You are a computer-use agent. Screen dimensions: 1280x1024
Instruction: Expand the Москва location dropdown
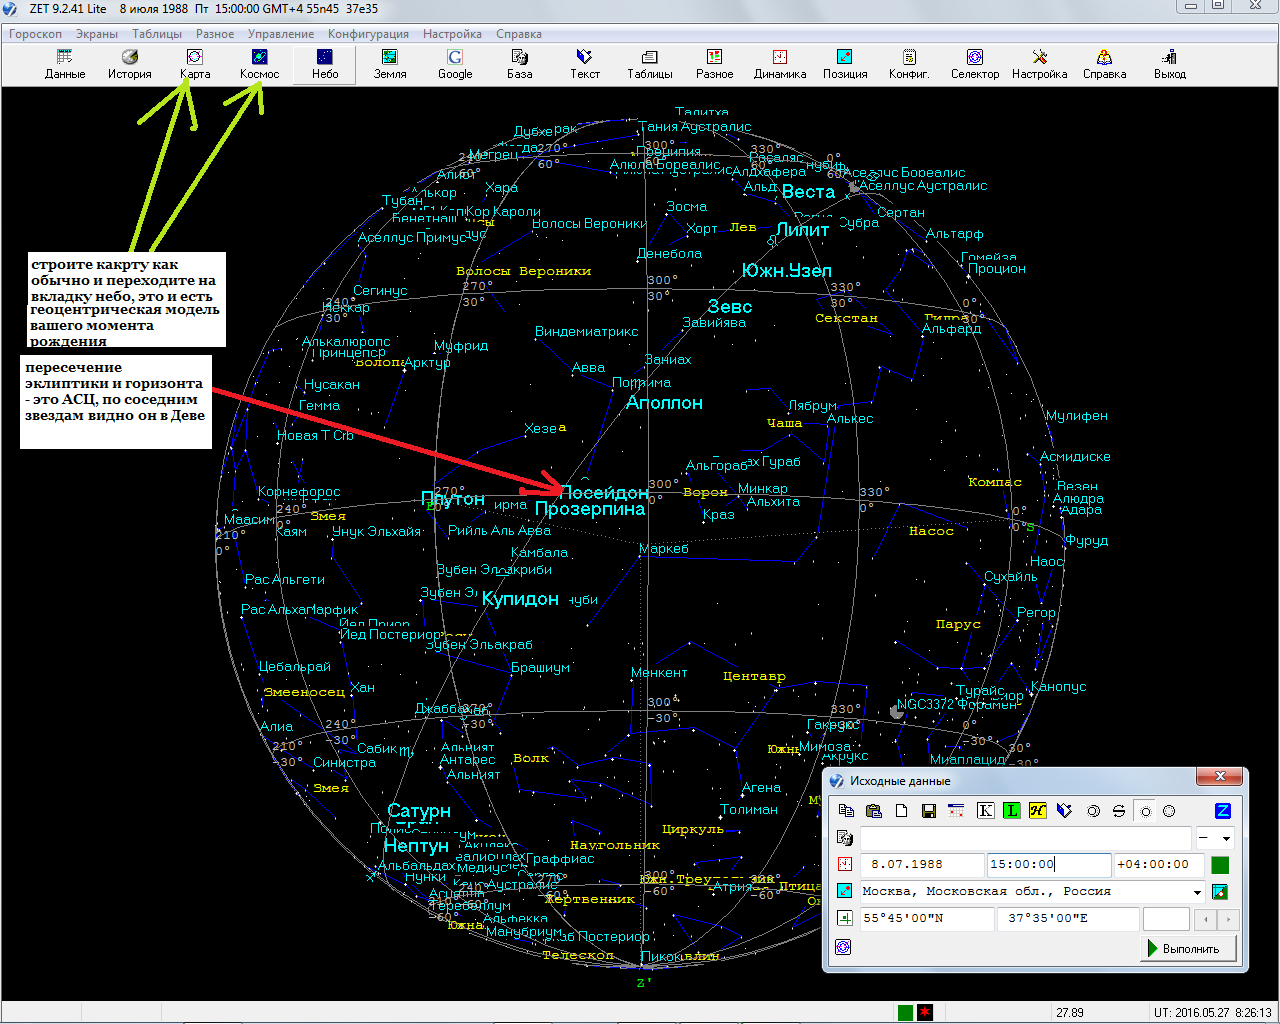pos(1197,892)
